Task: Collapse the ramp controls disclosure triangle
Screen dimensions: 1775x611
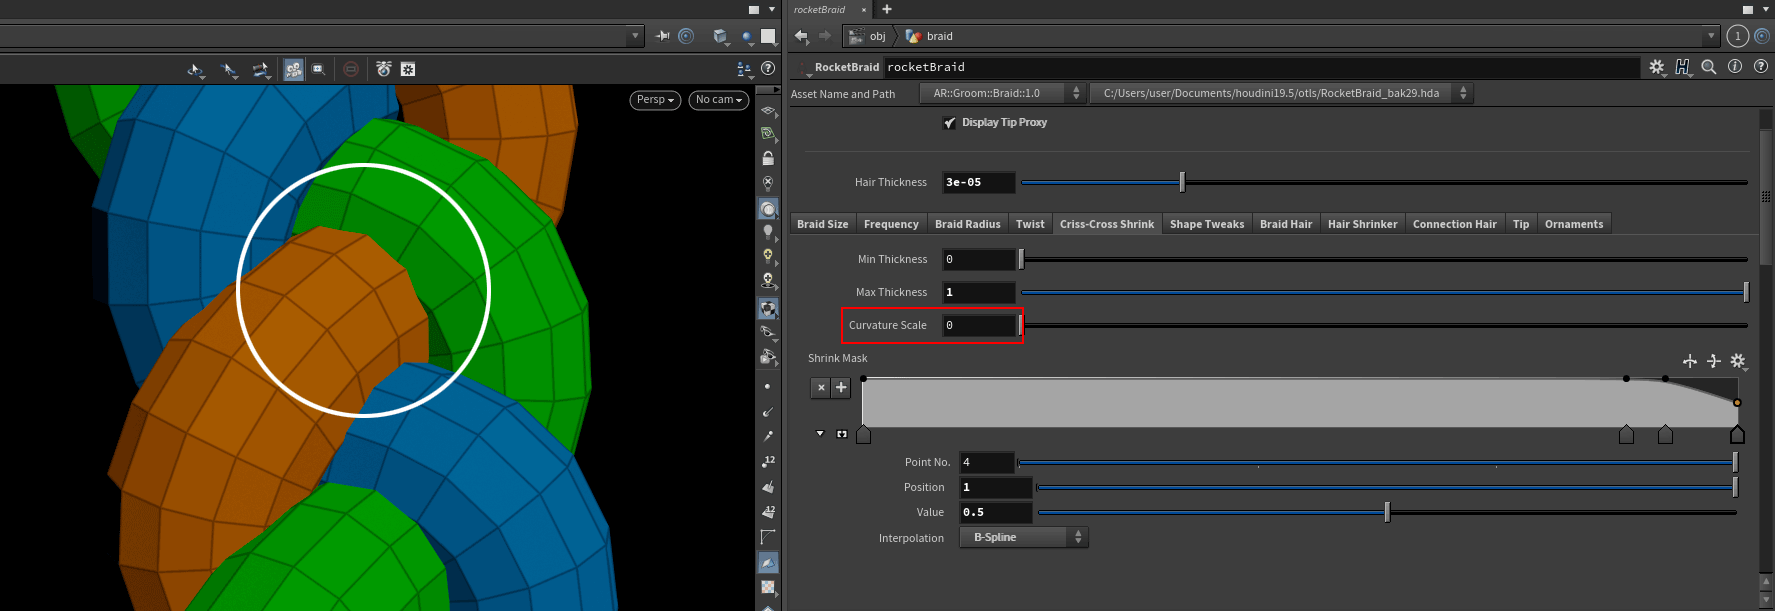Action: [820, 434]
